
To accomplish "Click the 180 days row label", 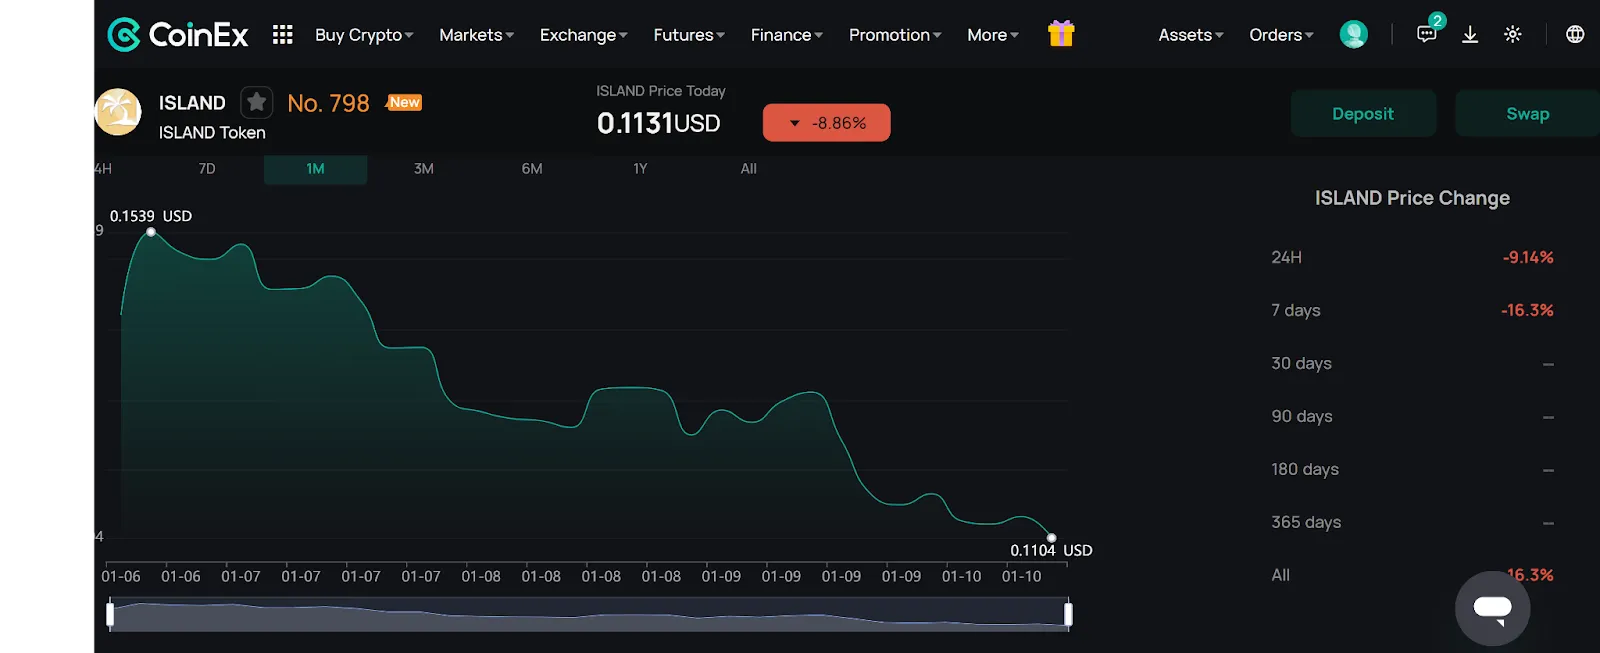I will point(1305,469).
